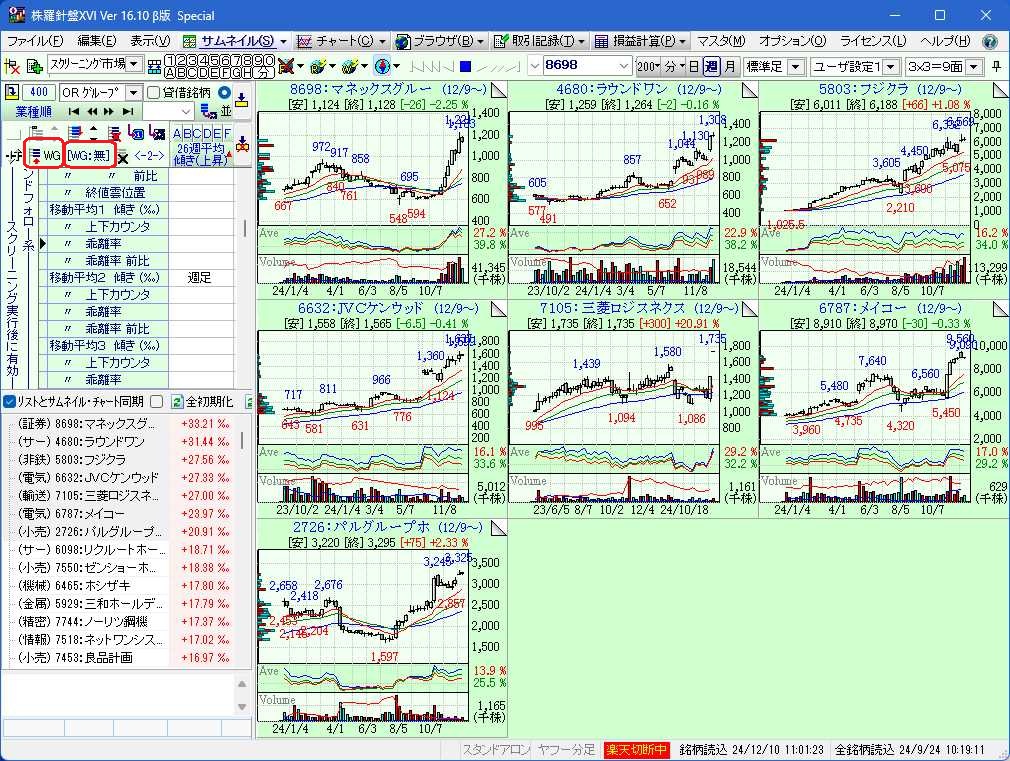Step forward with the fast-forward arrows
Viewport: 1010px width, 761px height.
pyautogui.click(x=109, y=111)
